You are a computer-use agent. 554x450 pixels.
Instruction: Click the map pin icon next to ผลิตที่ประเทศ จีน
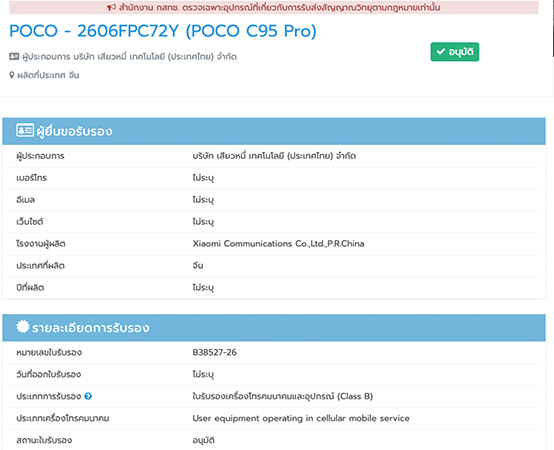12,75
